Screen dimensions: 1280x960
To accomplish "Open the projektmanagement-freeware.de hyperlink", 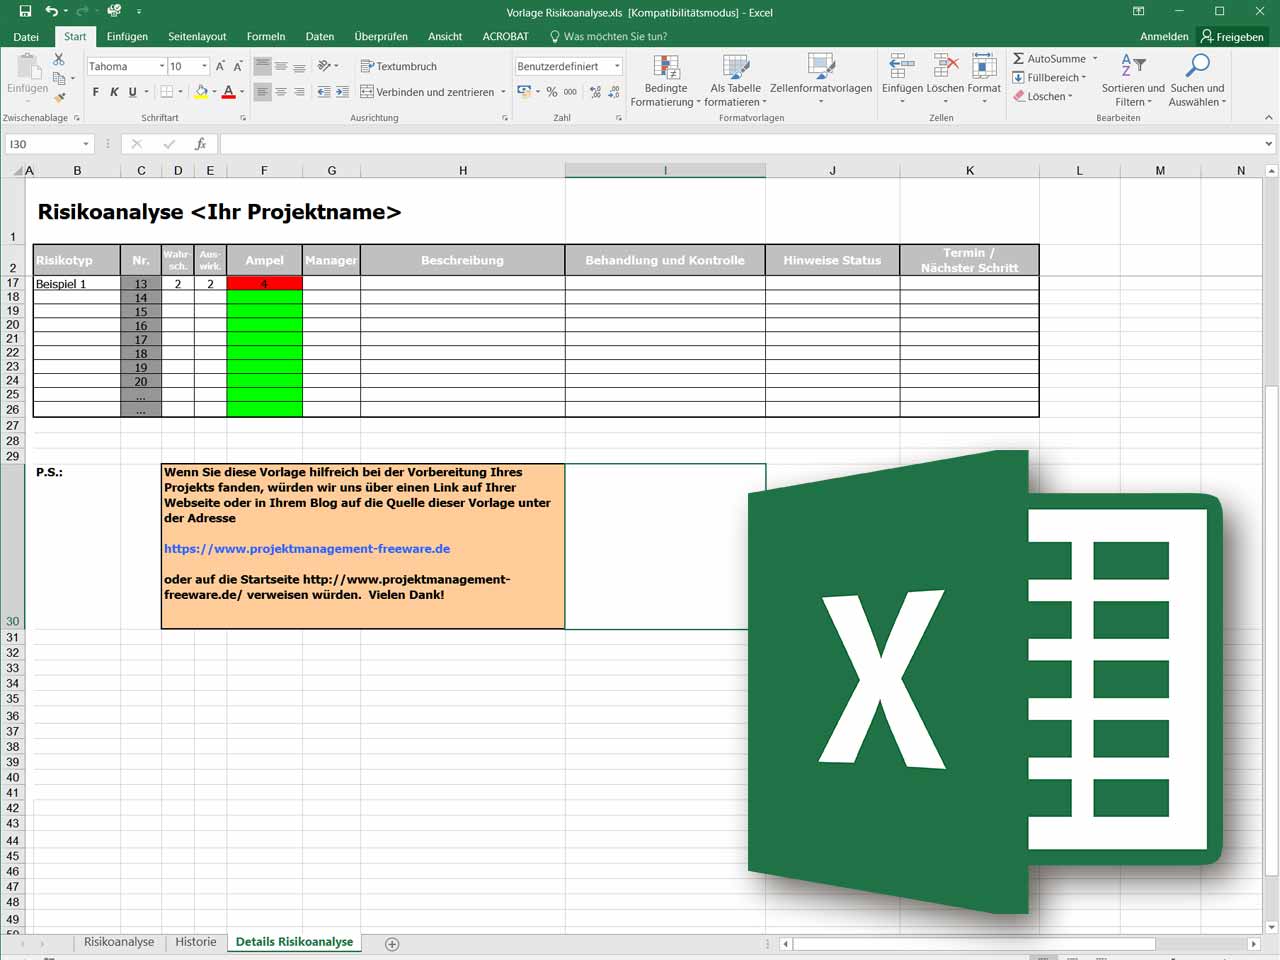I will point(307,549).
